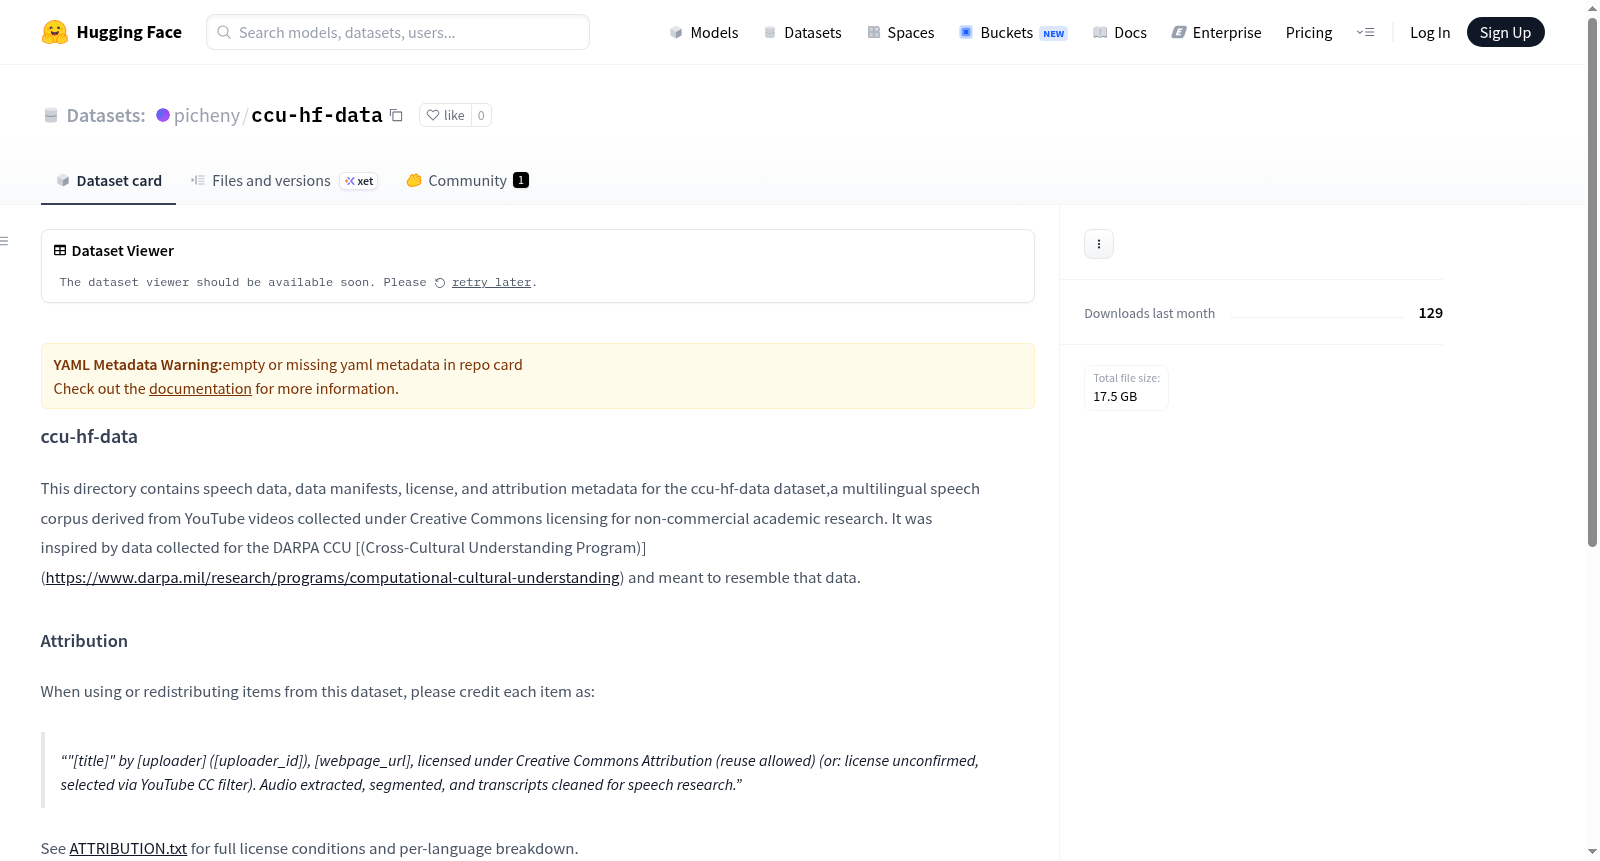Click the Downloads last month count 129

[1431, 313]
